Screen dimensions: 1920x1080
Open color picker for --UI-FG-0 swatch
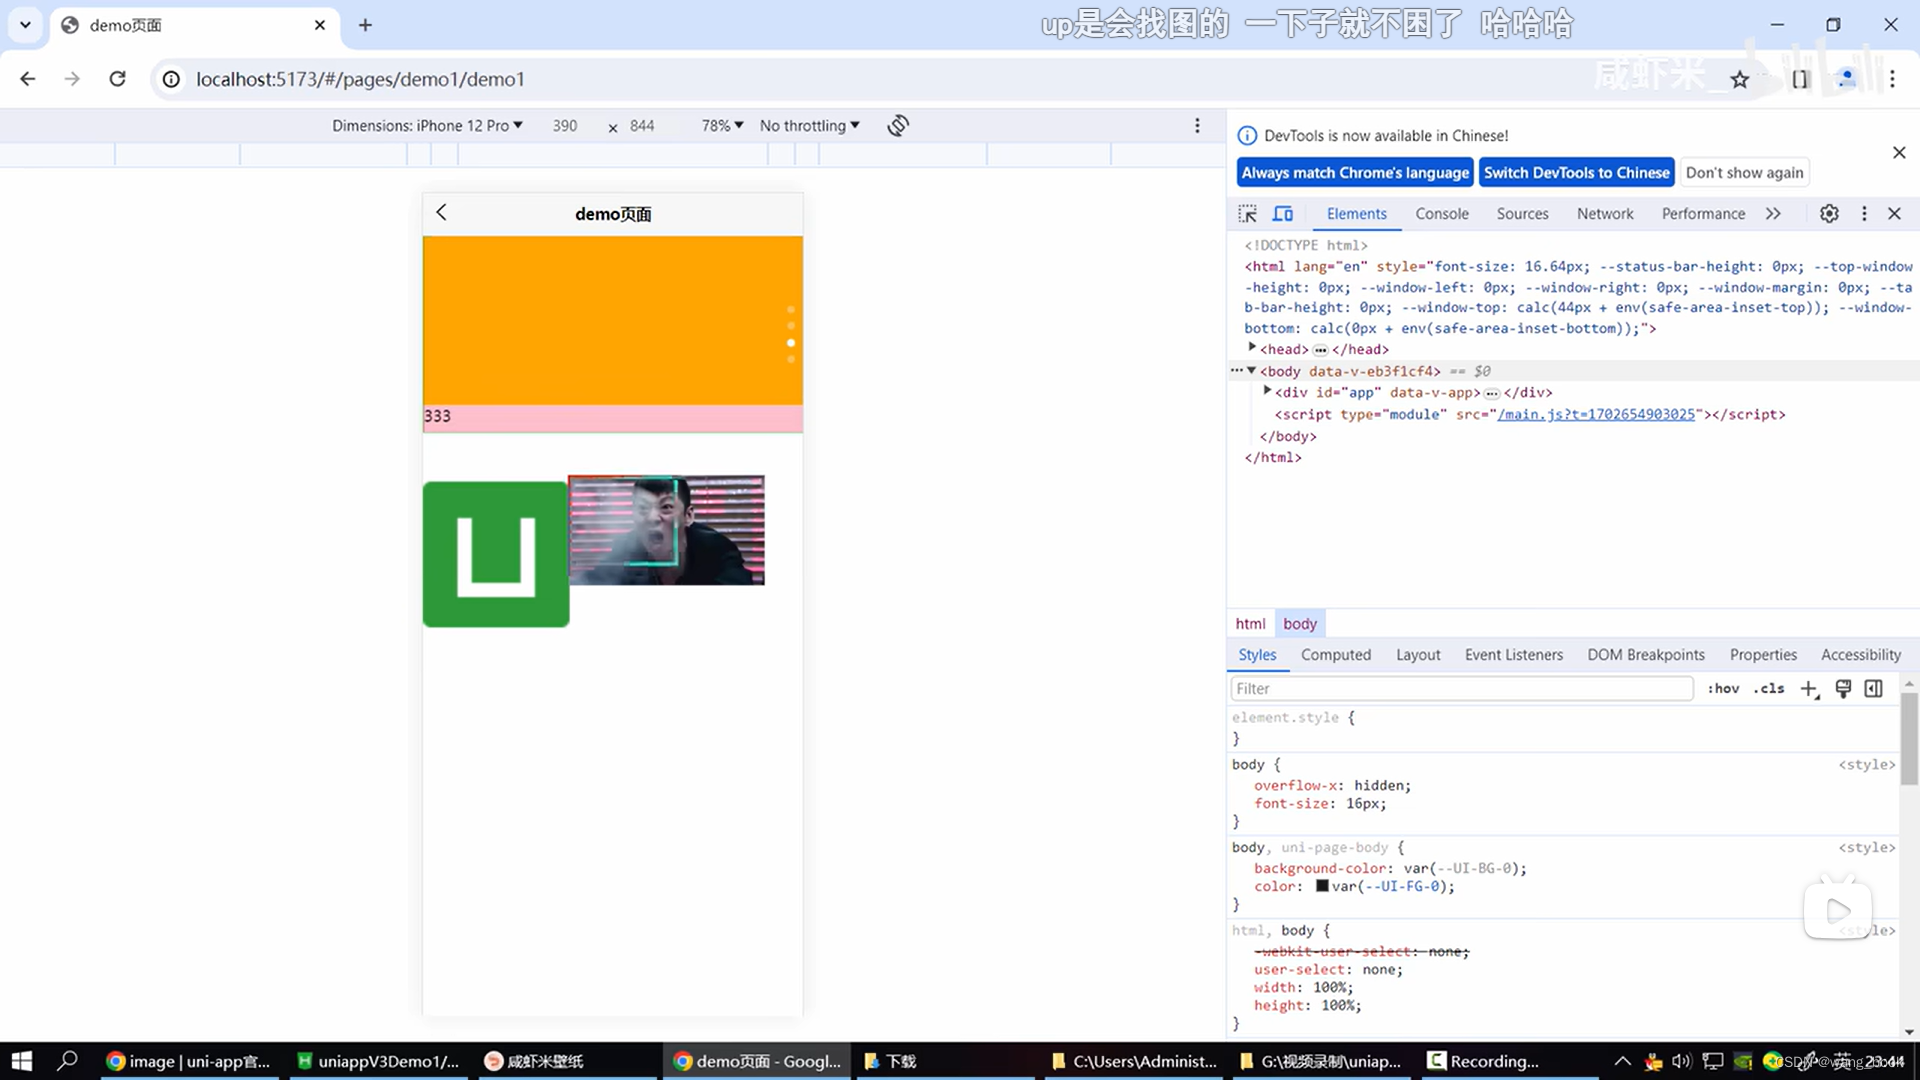click(x=1322, y=886)
